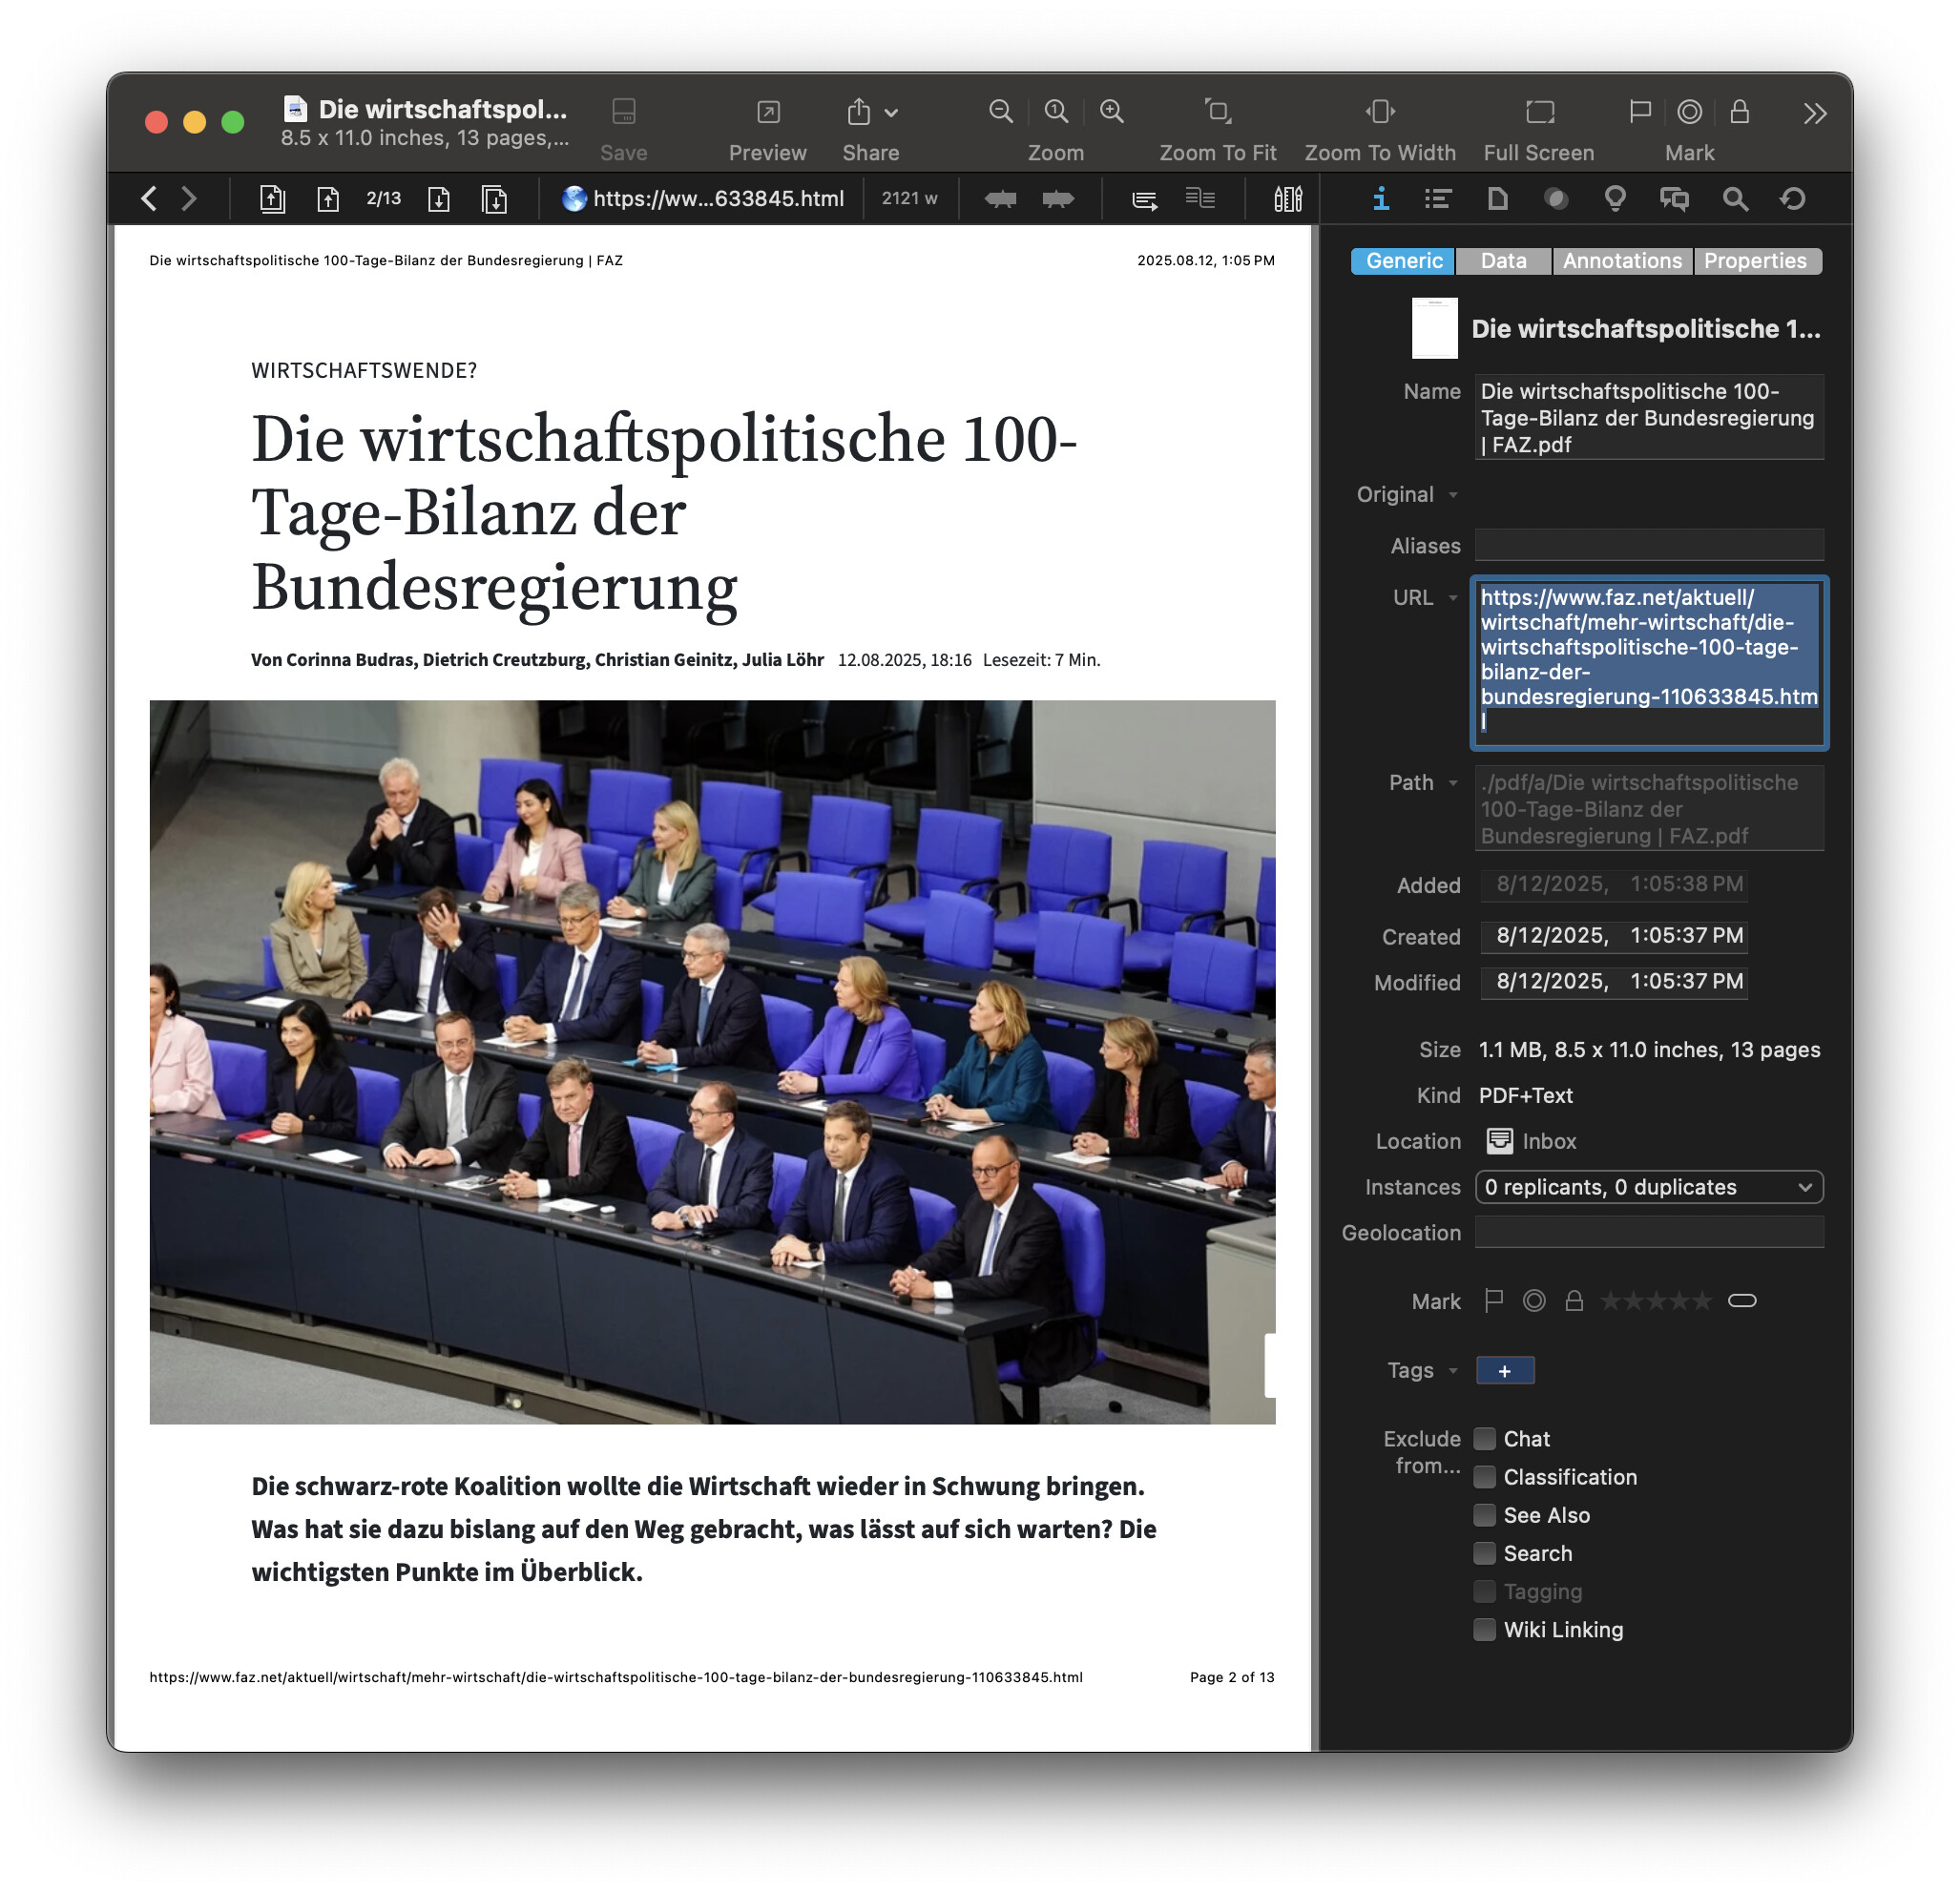The height and width of the screenshot is (1893, 1960).
Task: Click the Zoom To Width icon
Action: coord(1379,112)
